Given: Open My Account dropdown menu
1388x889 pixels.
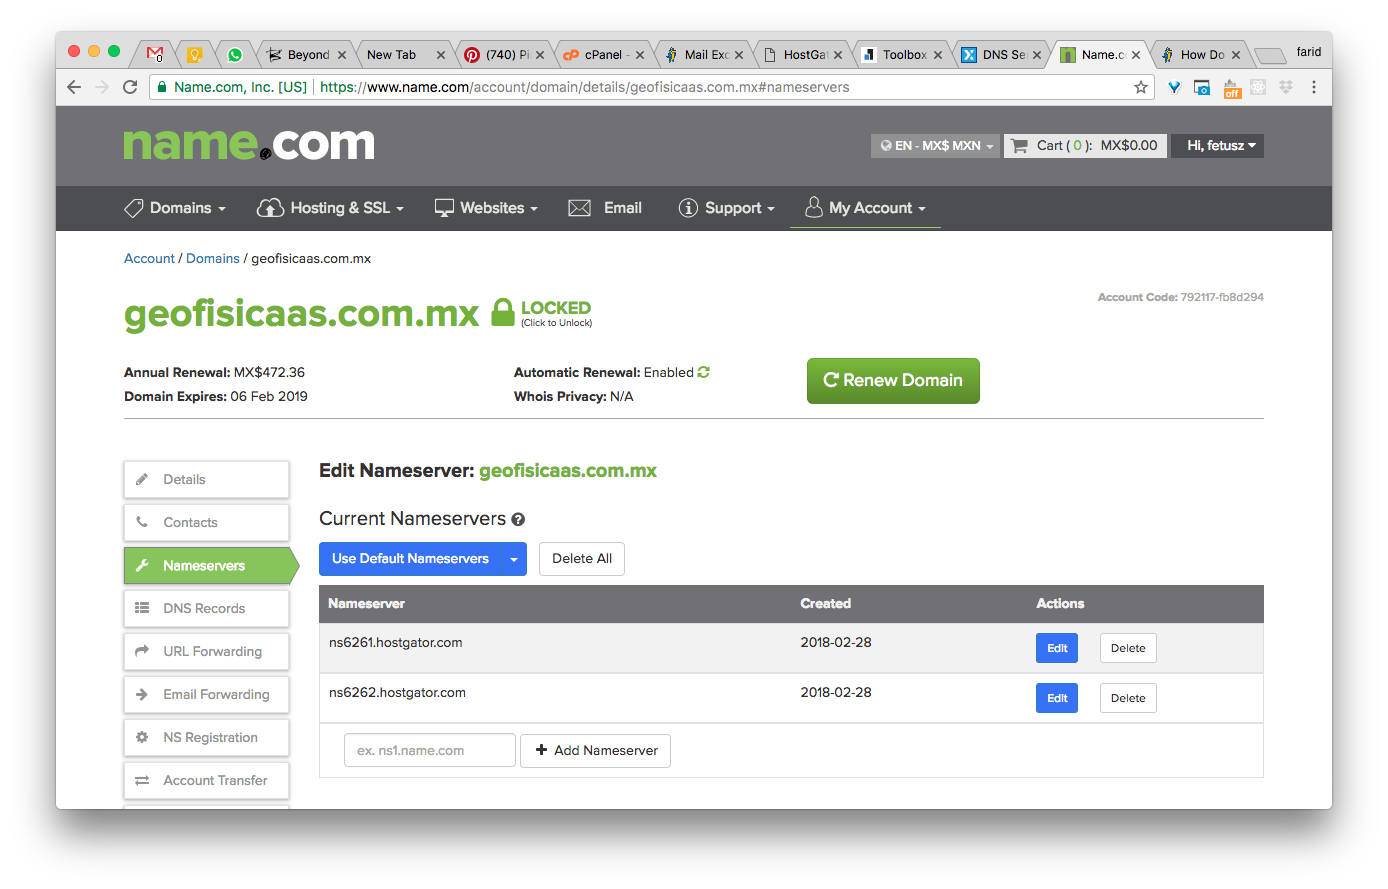Looking at the screenshot, I should tap(865, 208).
